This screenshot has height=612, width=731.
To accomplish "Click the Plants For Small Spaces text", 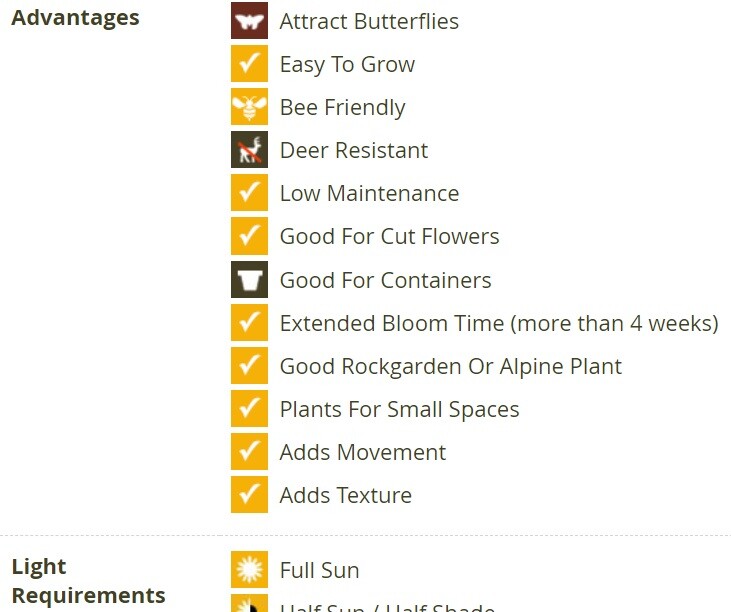I will (400, 410).
